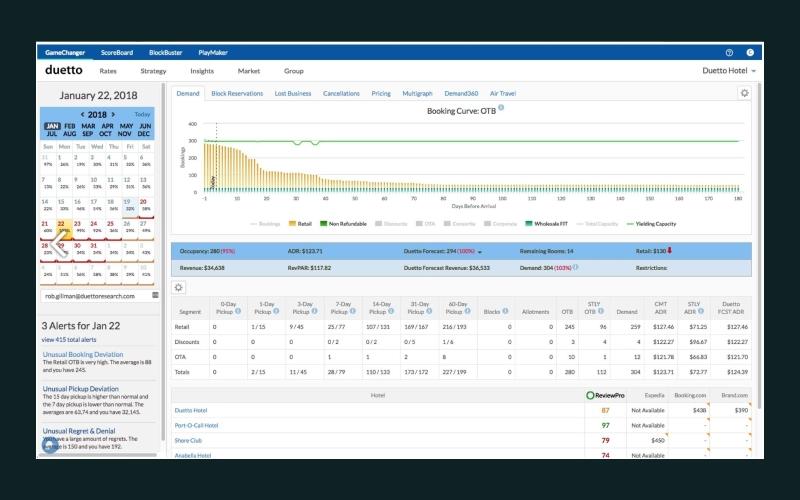Open the help question mark icon
Screen dimensions: 800x500
click(x=729, y=53)
